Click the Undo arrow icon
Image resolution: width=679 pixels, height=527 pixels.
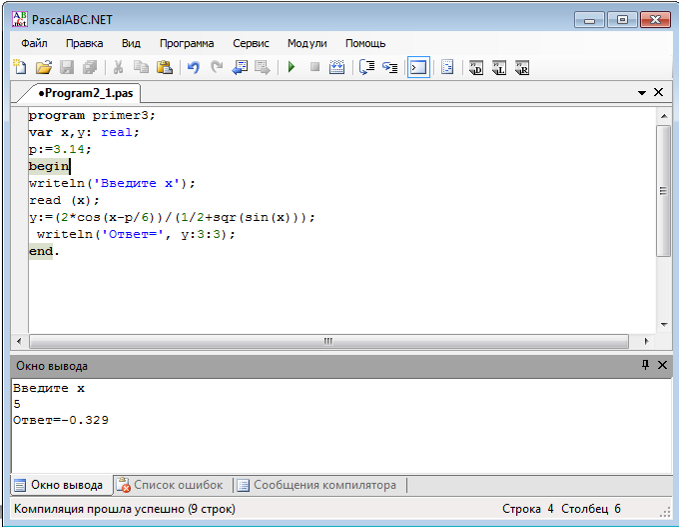(x=193, y=68)
